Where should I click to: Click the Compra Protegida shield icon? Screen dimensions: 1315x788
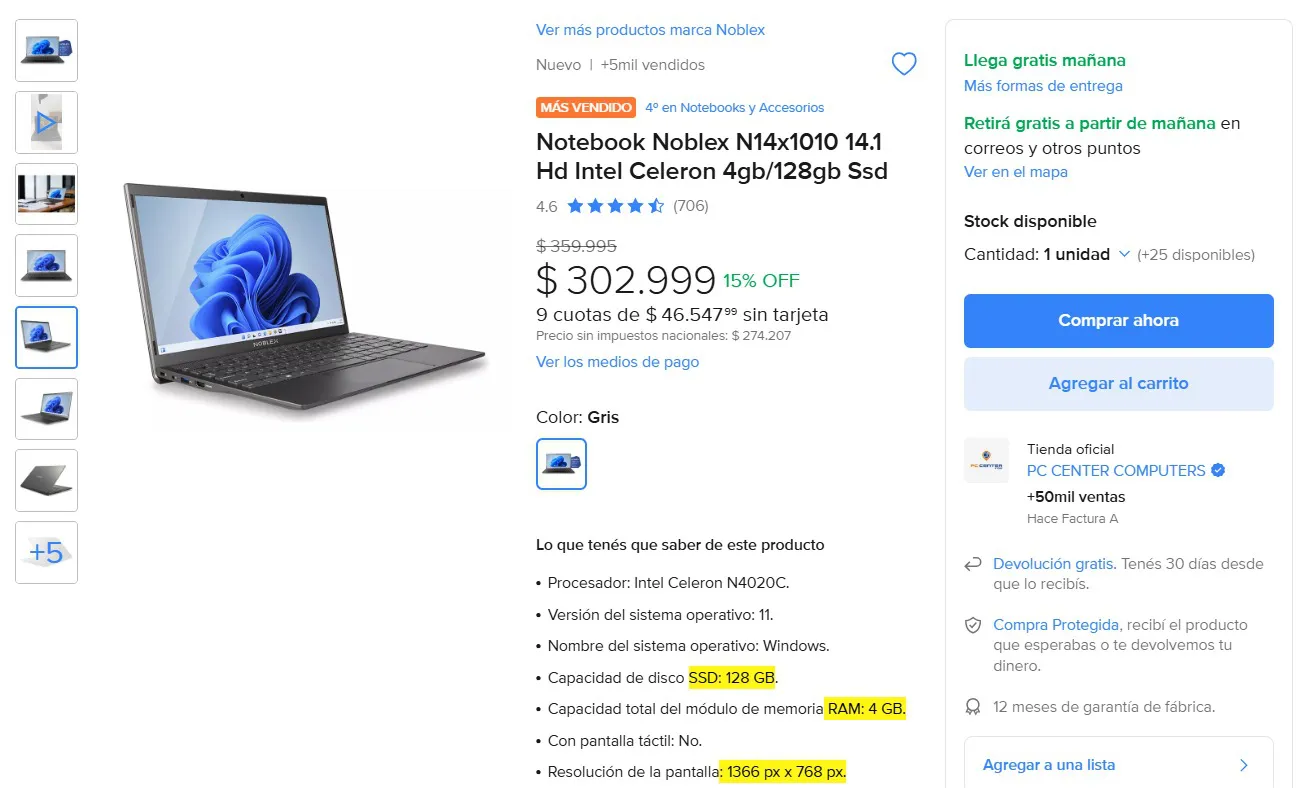coord(972,626)
